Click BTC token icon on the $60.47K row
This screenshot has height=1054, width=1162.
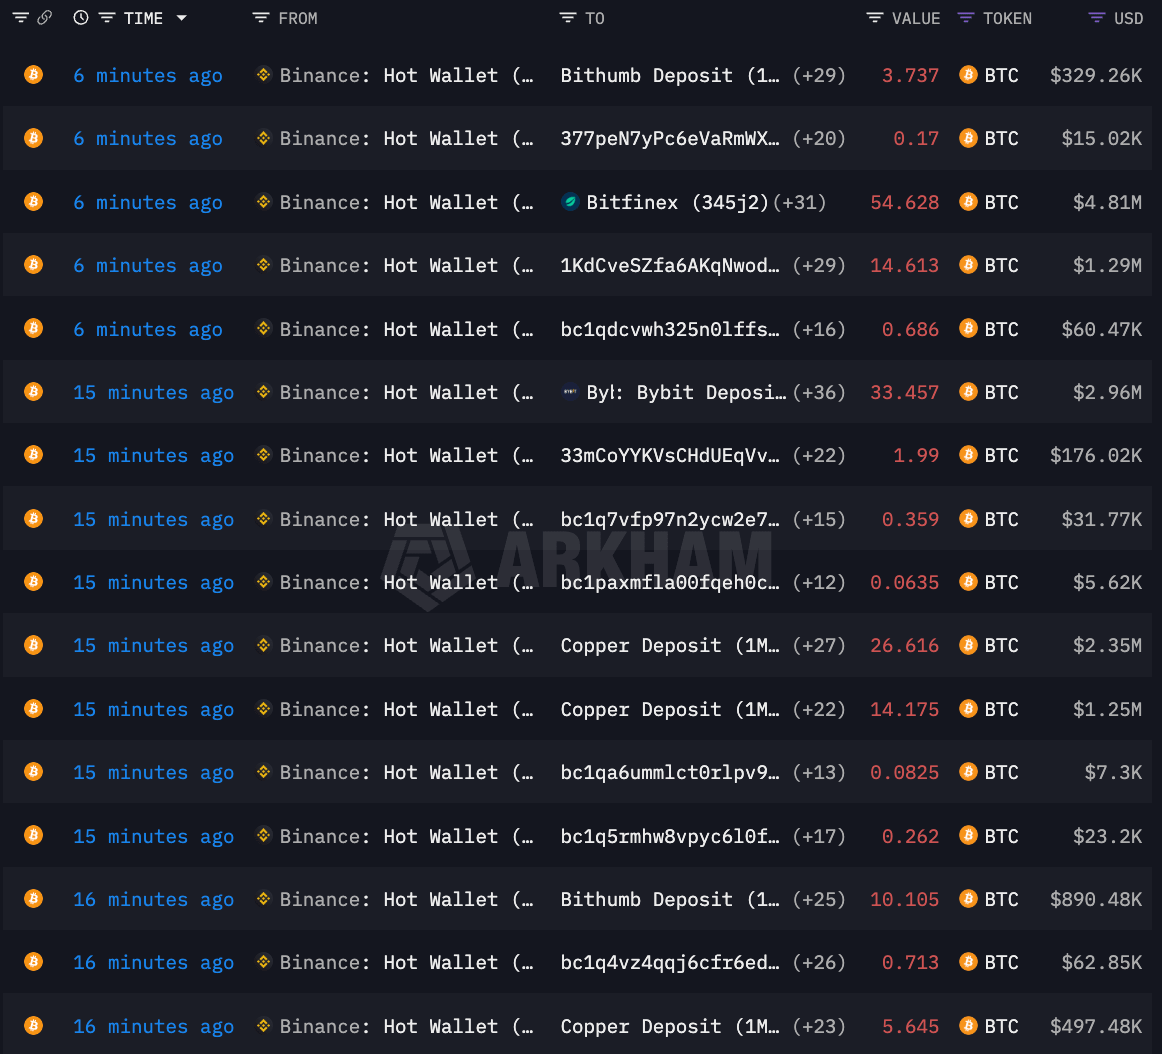pyautogui.click(x=968, y=328)
